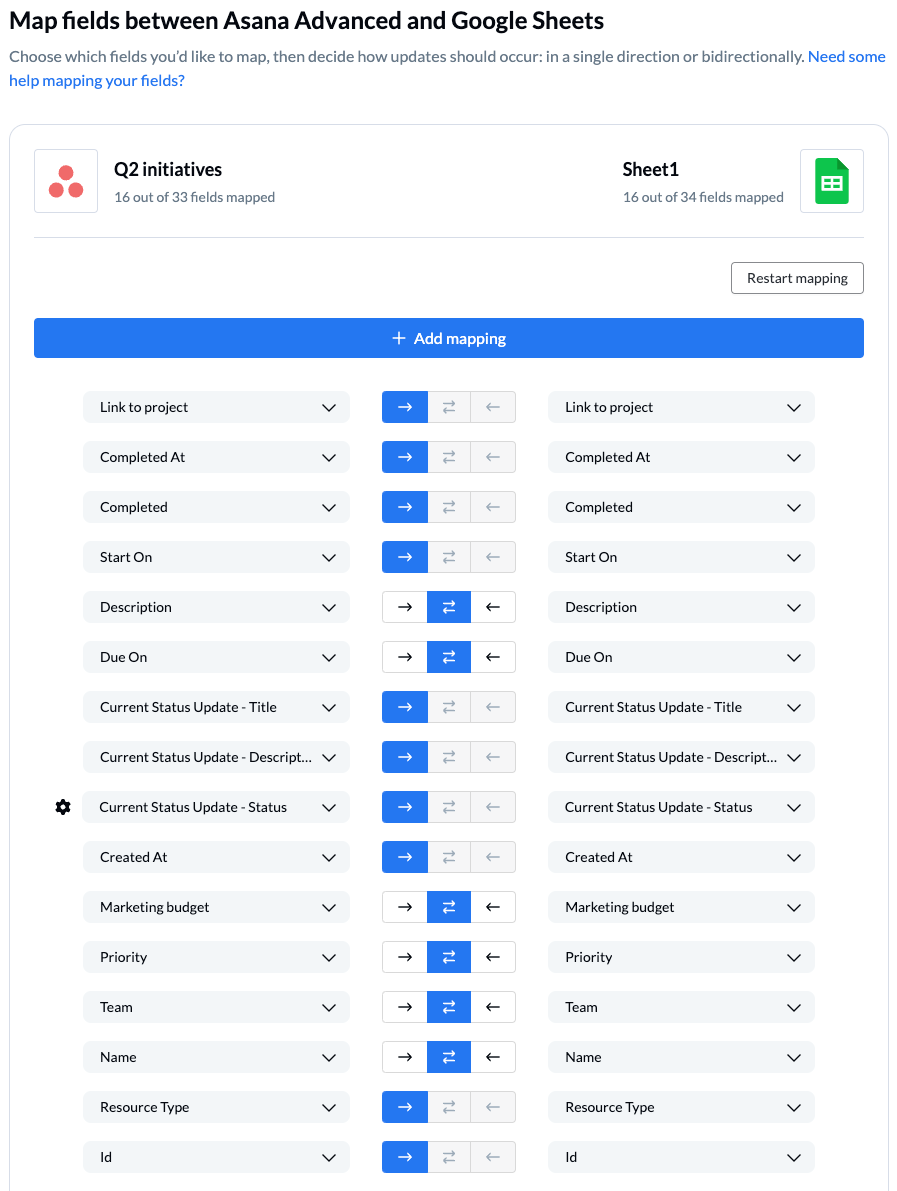Click the Restart mapping button
897x1191 pixels.
tap(798, 278)
